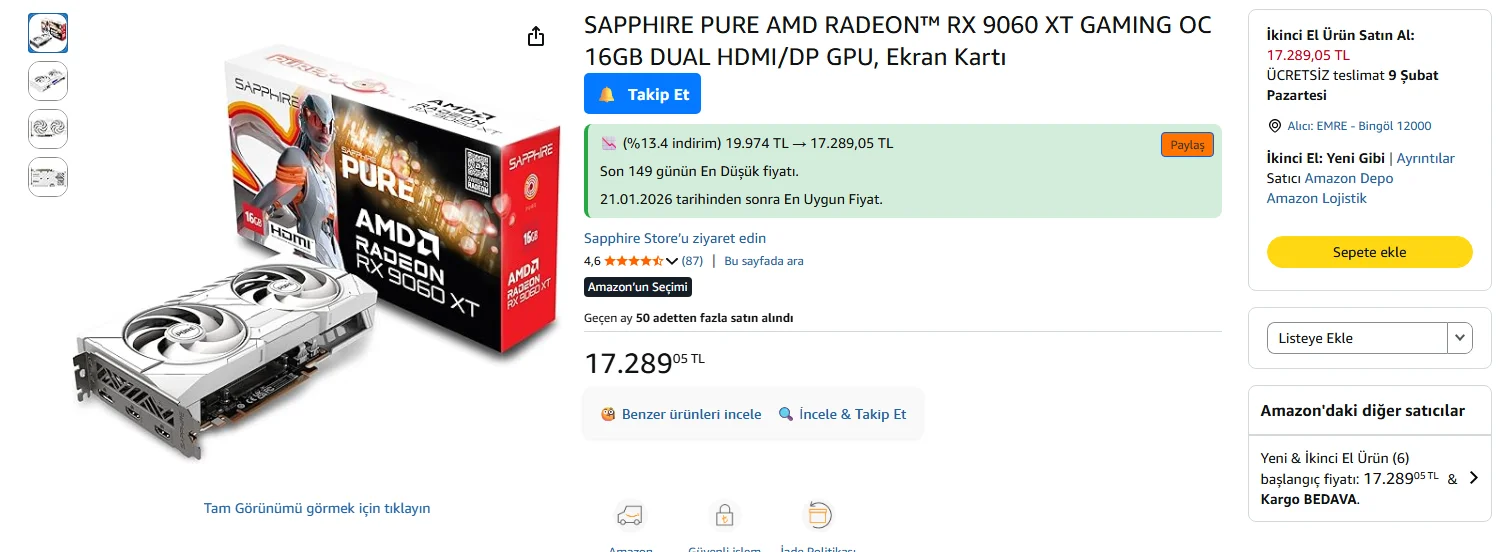Click the share icon above product image
The image size is (1504, 552).
(536, 37)
